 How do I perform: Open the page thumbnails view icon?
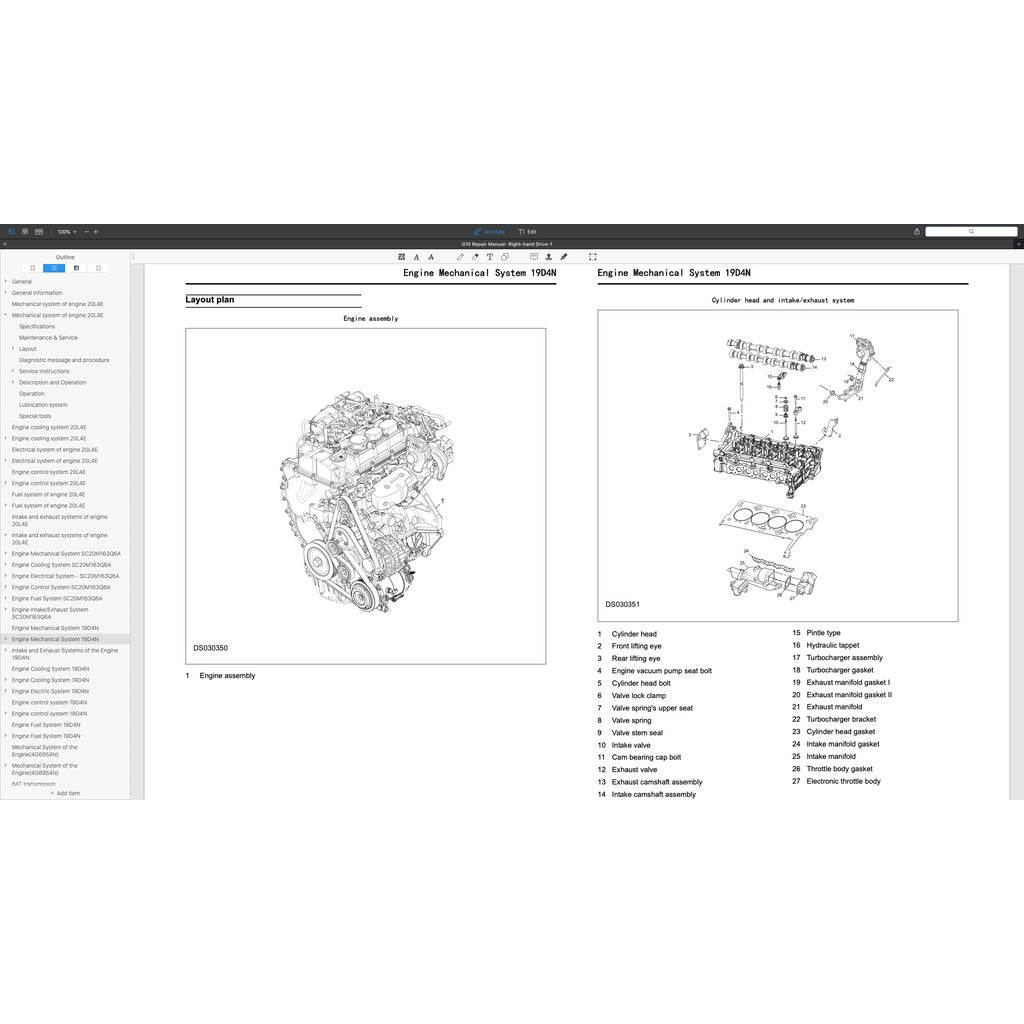pyautogui.click(x=25, y=232)
